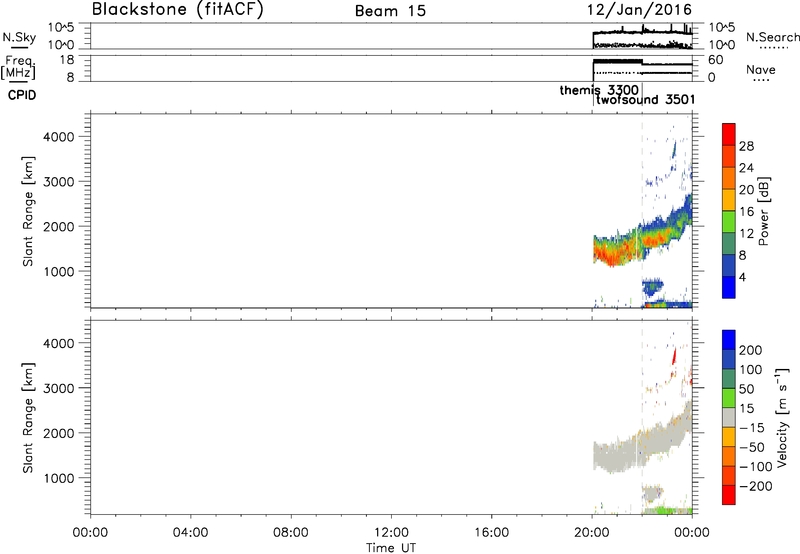Click the blue bottom of Power colorbar

(729, 287)
